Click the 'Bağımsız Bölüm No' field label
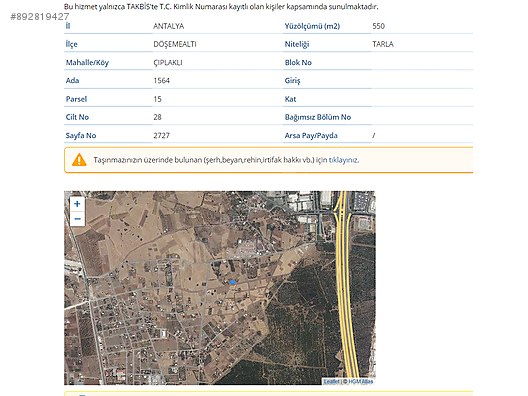 (318, 117)
